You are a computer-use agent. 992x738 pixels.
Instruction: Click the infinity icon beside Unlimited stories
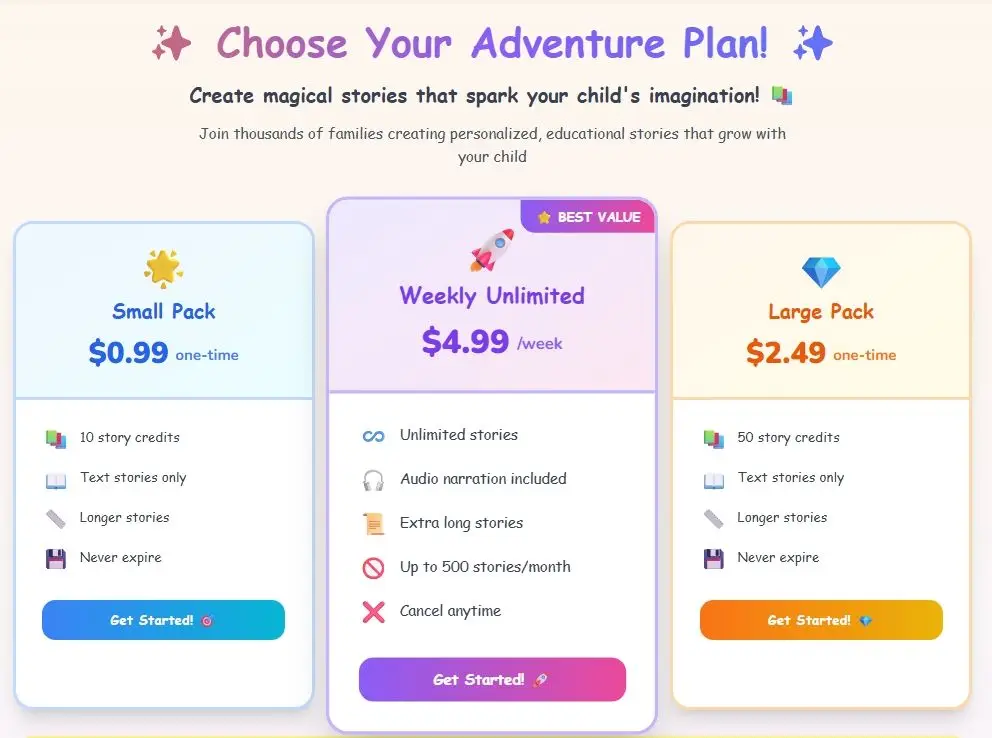pos(373,436)
